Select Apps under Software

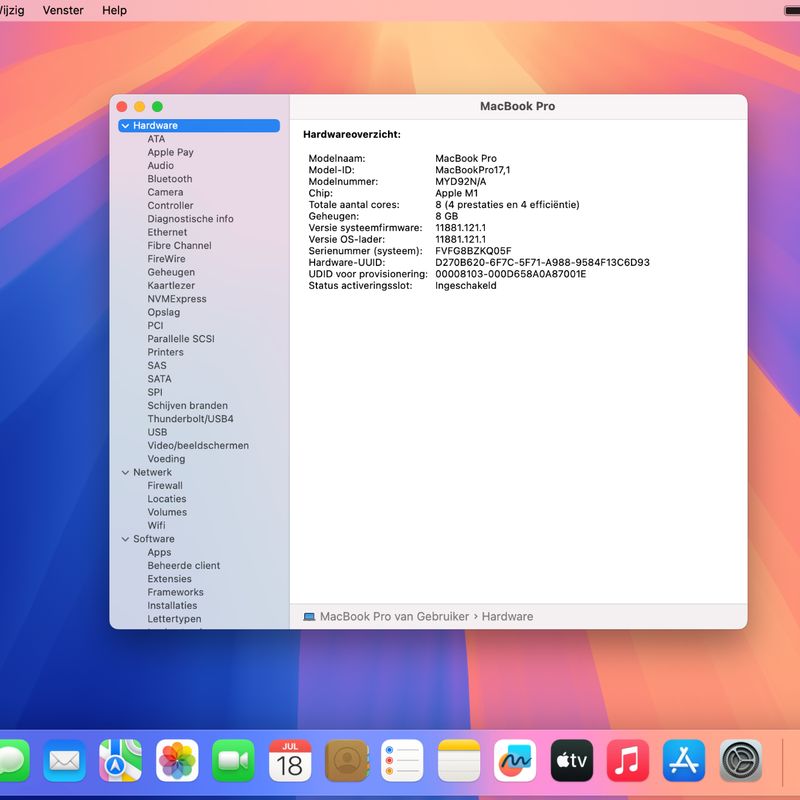click(x=159, y=552)
